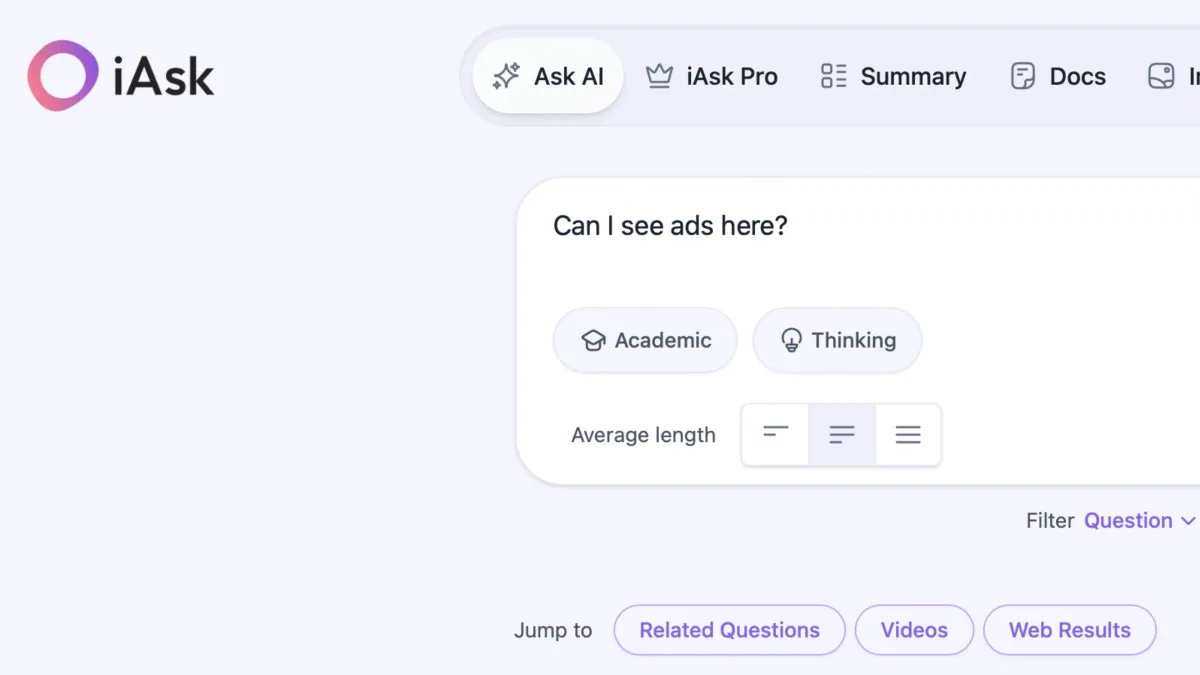Toggle Academic mode
1200x675 pixels.
[x=644, y=340]
